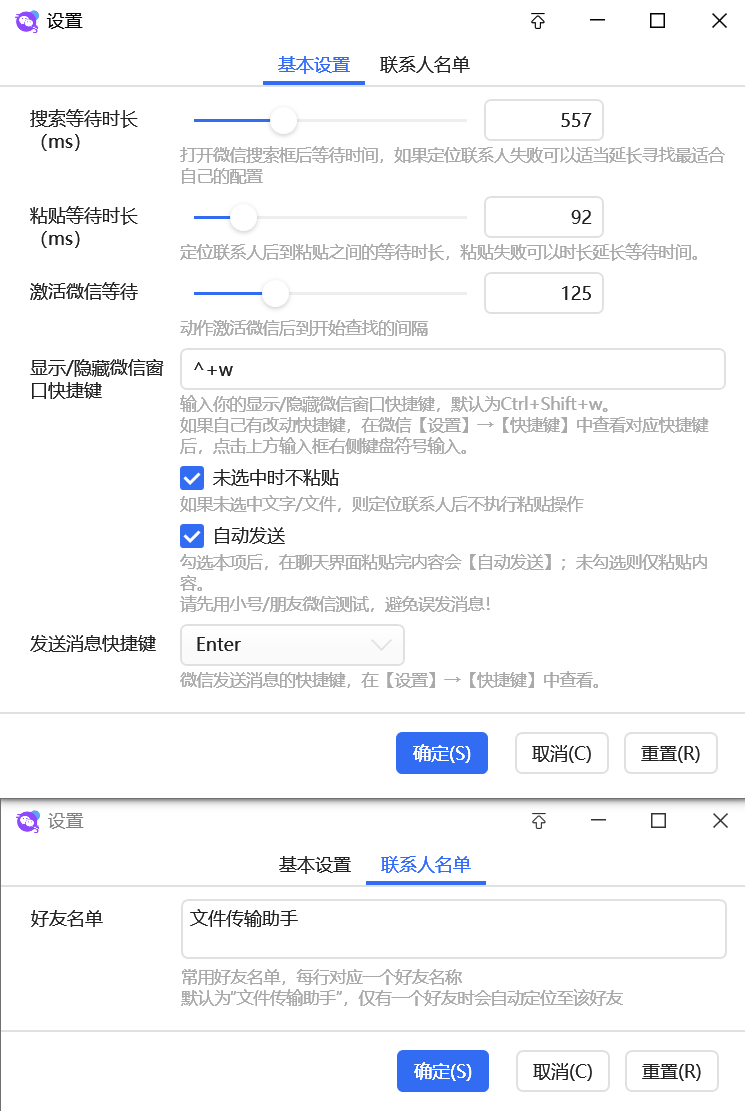Screen dimensions: 745x1111
Task: Click the 粘贴等待时长 slider handle
Action: click(x=243, y=218)
